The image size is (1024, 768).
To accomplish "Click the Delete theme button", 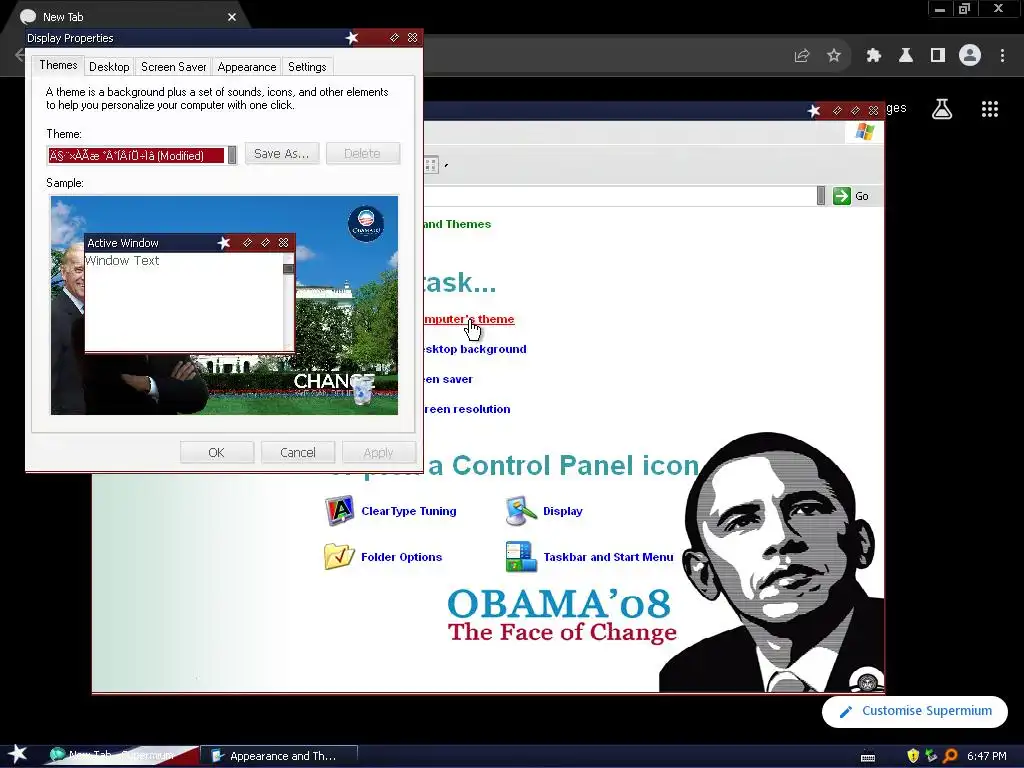I will pos(362,153).
